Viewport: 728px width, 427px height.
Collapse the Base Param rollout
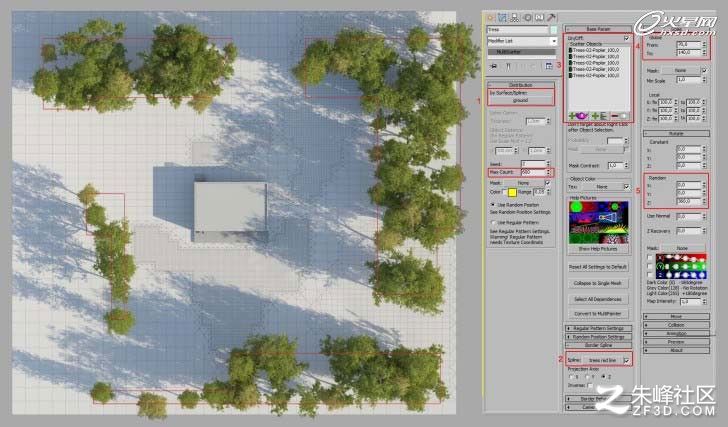tap(598, 29)
